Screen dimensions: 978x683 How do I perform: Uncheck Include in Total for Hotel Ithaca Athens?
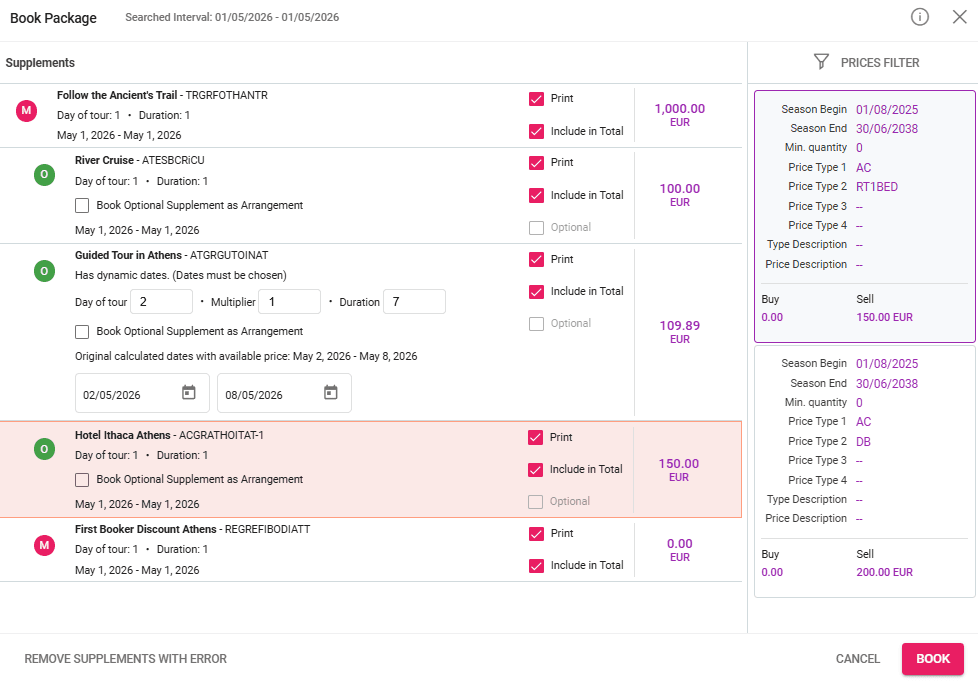tap(537, 470)
